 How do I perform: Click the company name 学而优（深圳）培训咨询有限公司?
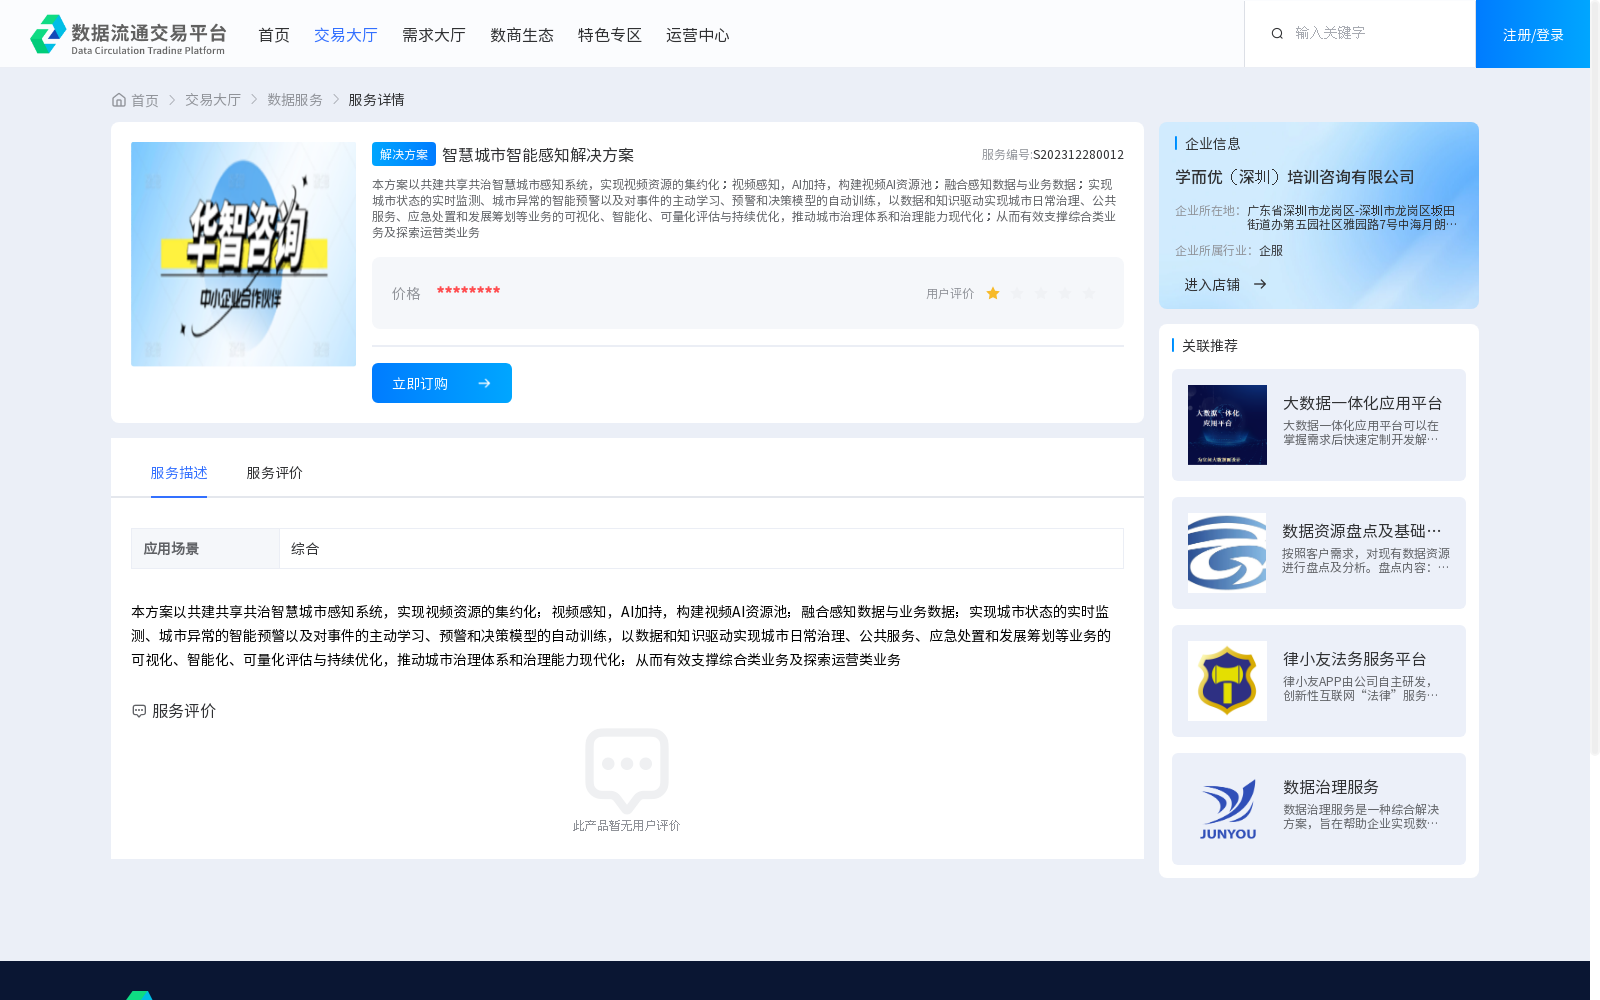1295,177
